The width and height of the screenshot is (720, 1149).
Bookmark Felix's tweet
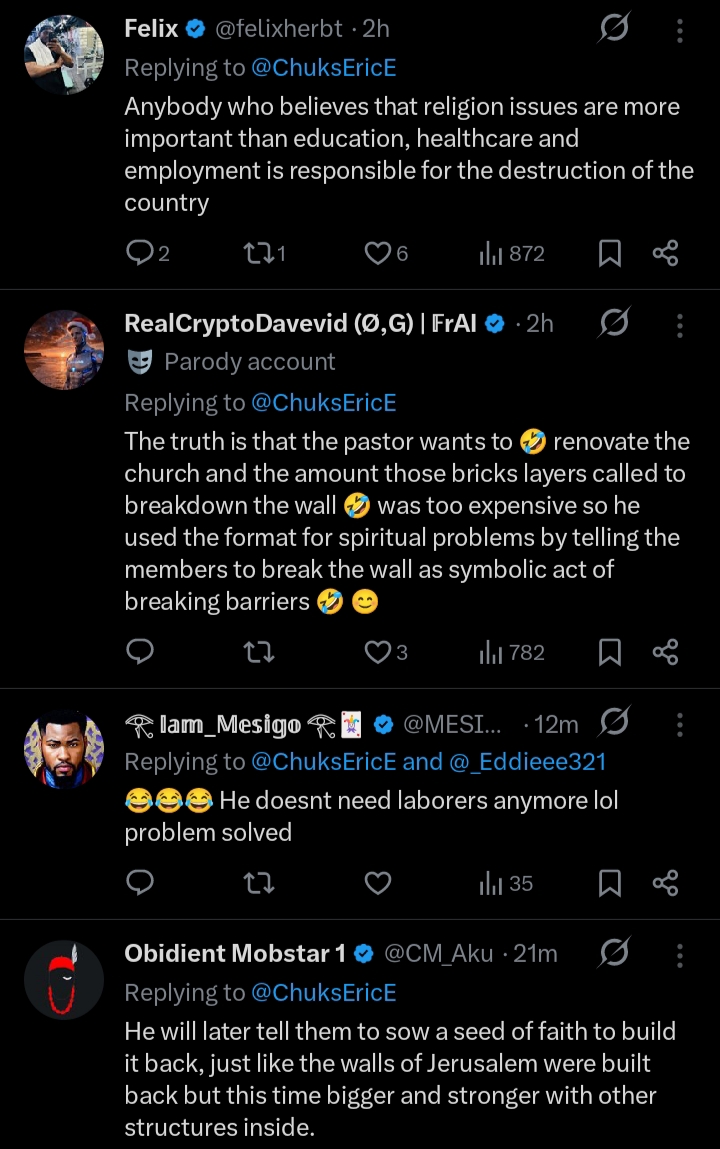click(609, 254)
